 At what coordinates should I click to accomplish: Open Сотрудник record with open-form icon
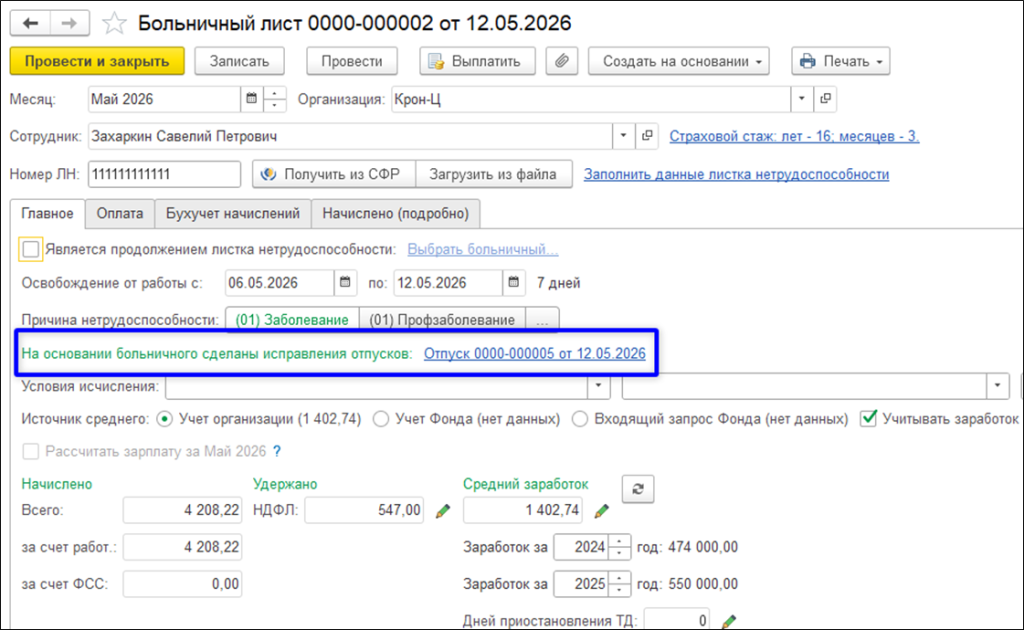click(647, 136)
